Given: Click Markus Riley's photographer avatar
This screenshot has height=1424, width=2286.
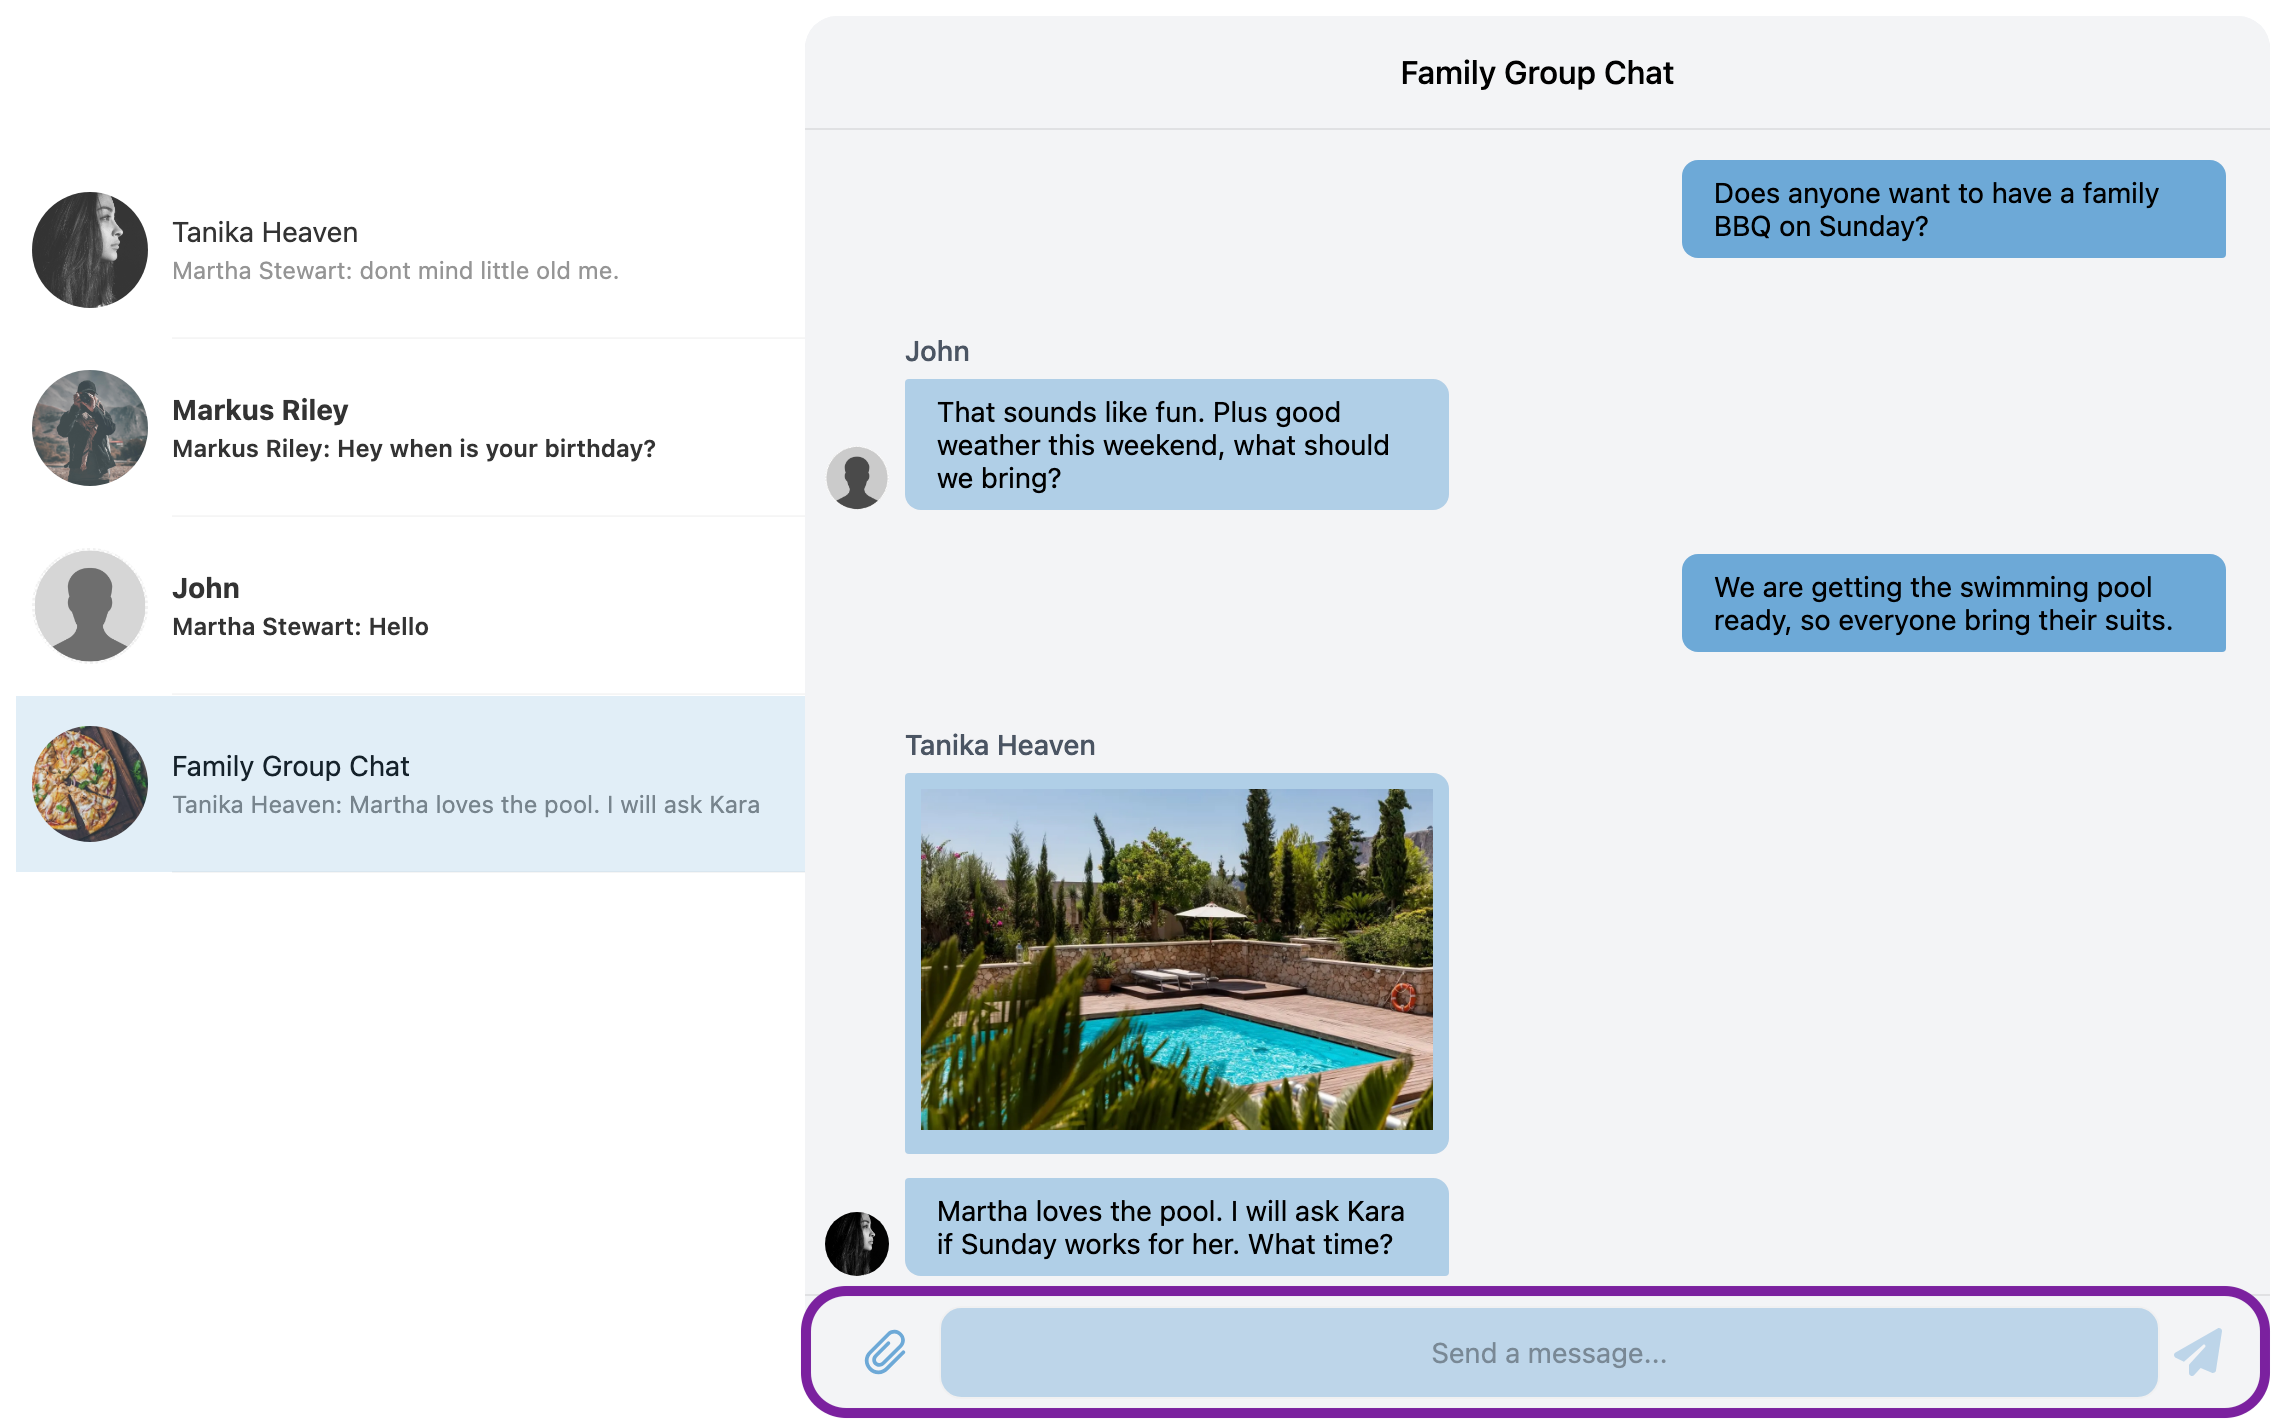Looking at the screenshot, I should click(x=90, y=428).
